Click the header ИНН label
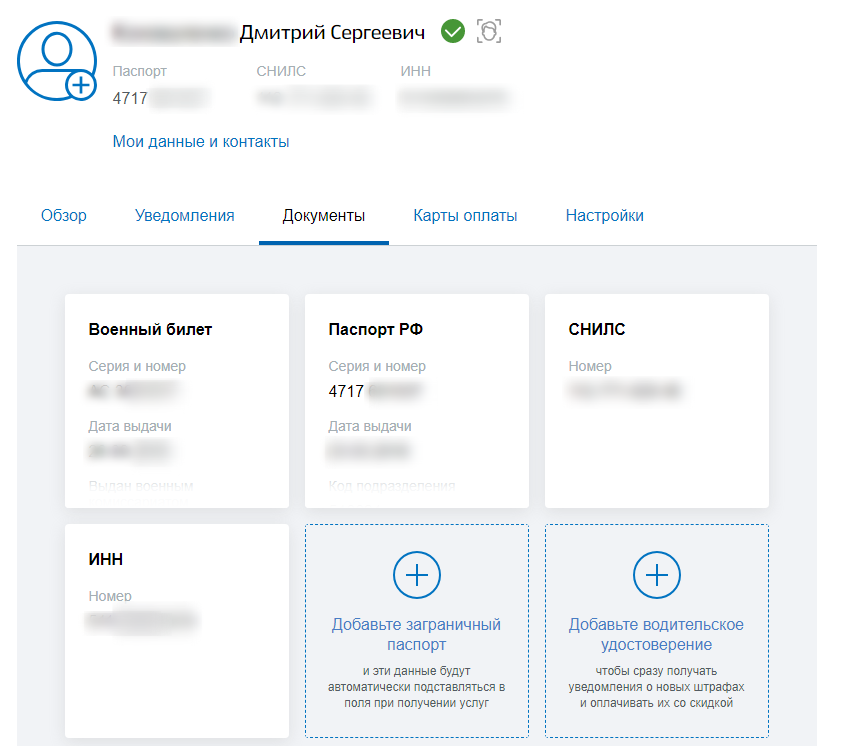The image size is (843, 746). (416, 71)
